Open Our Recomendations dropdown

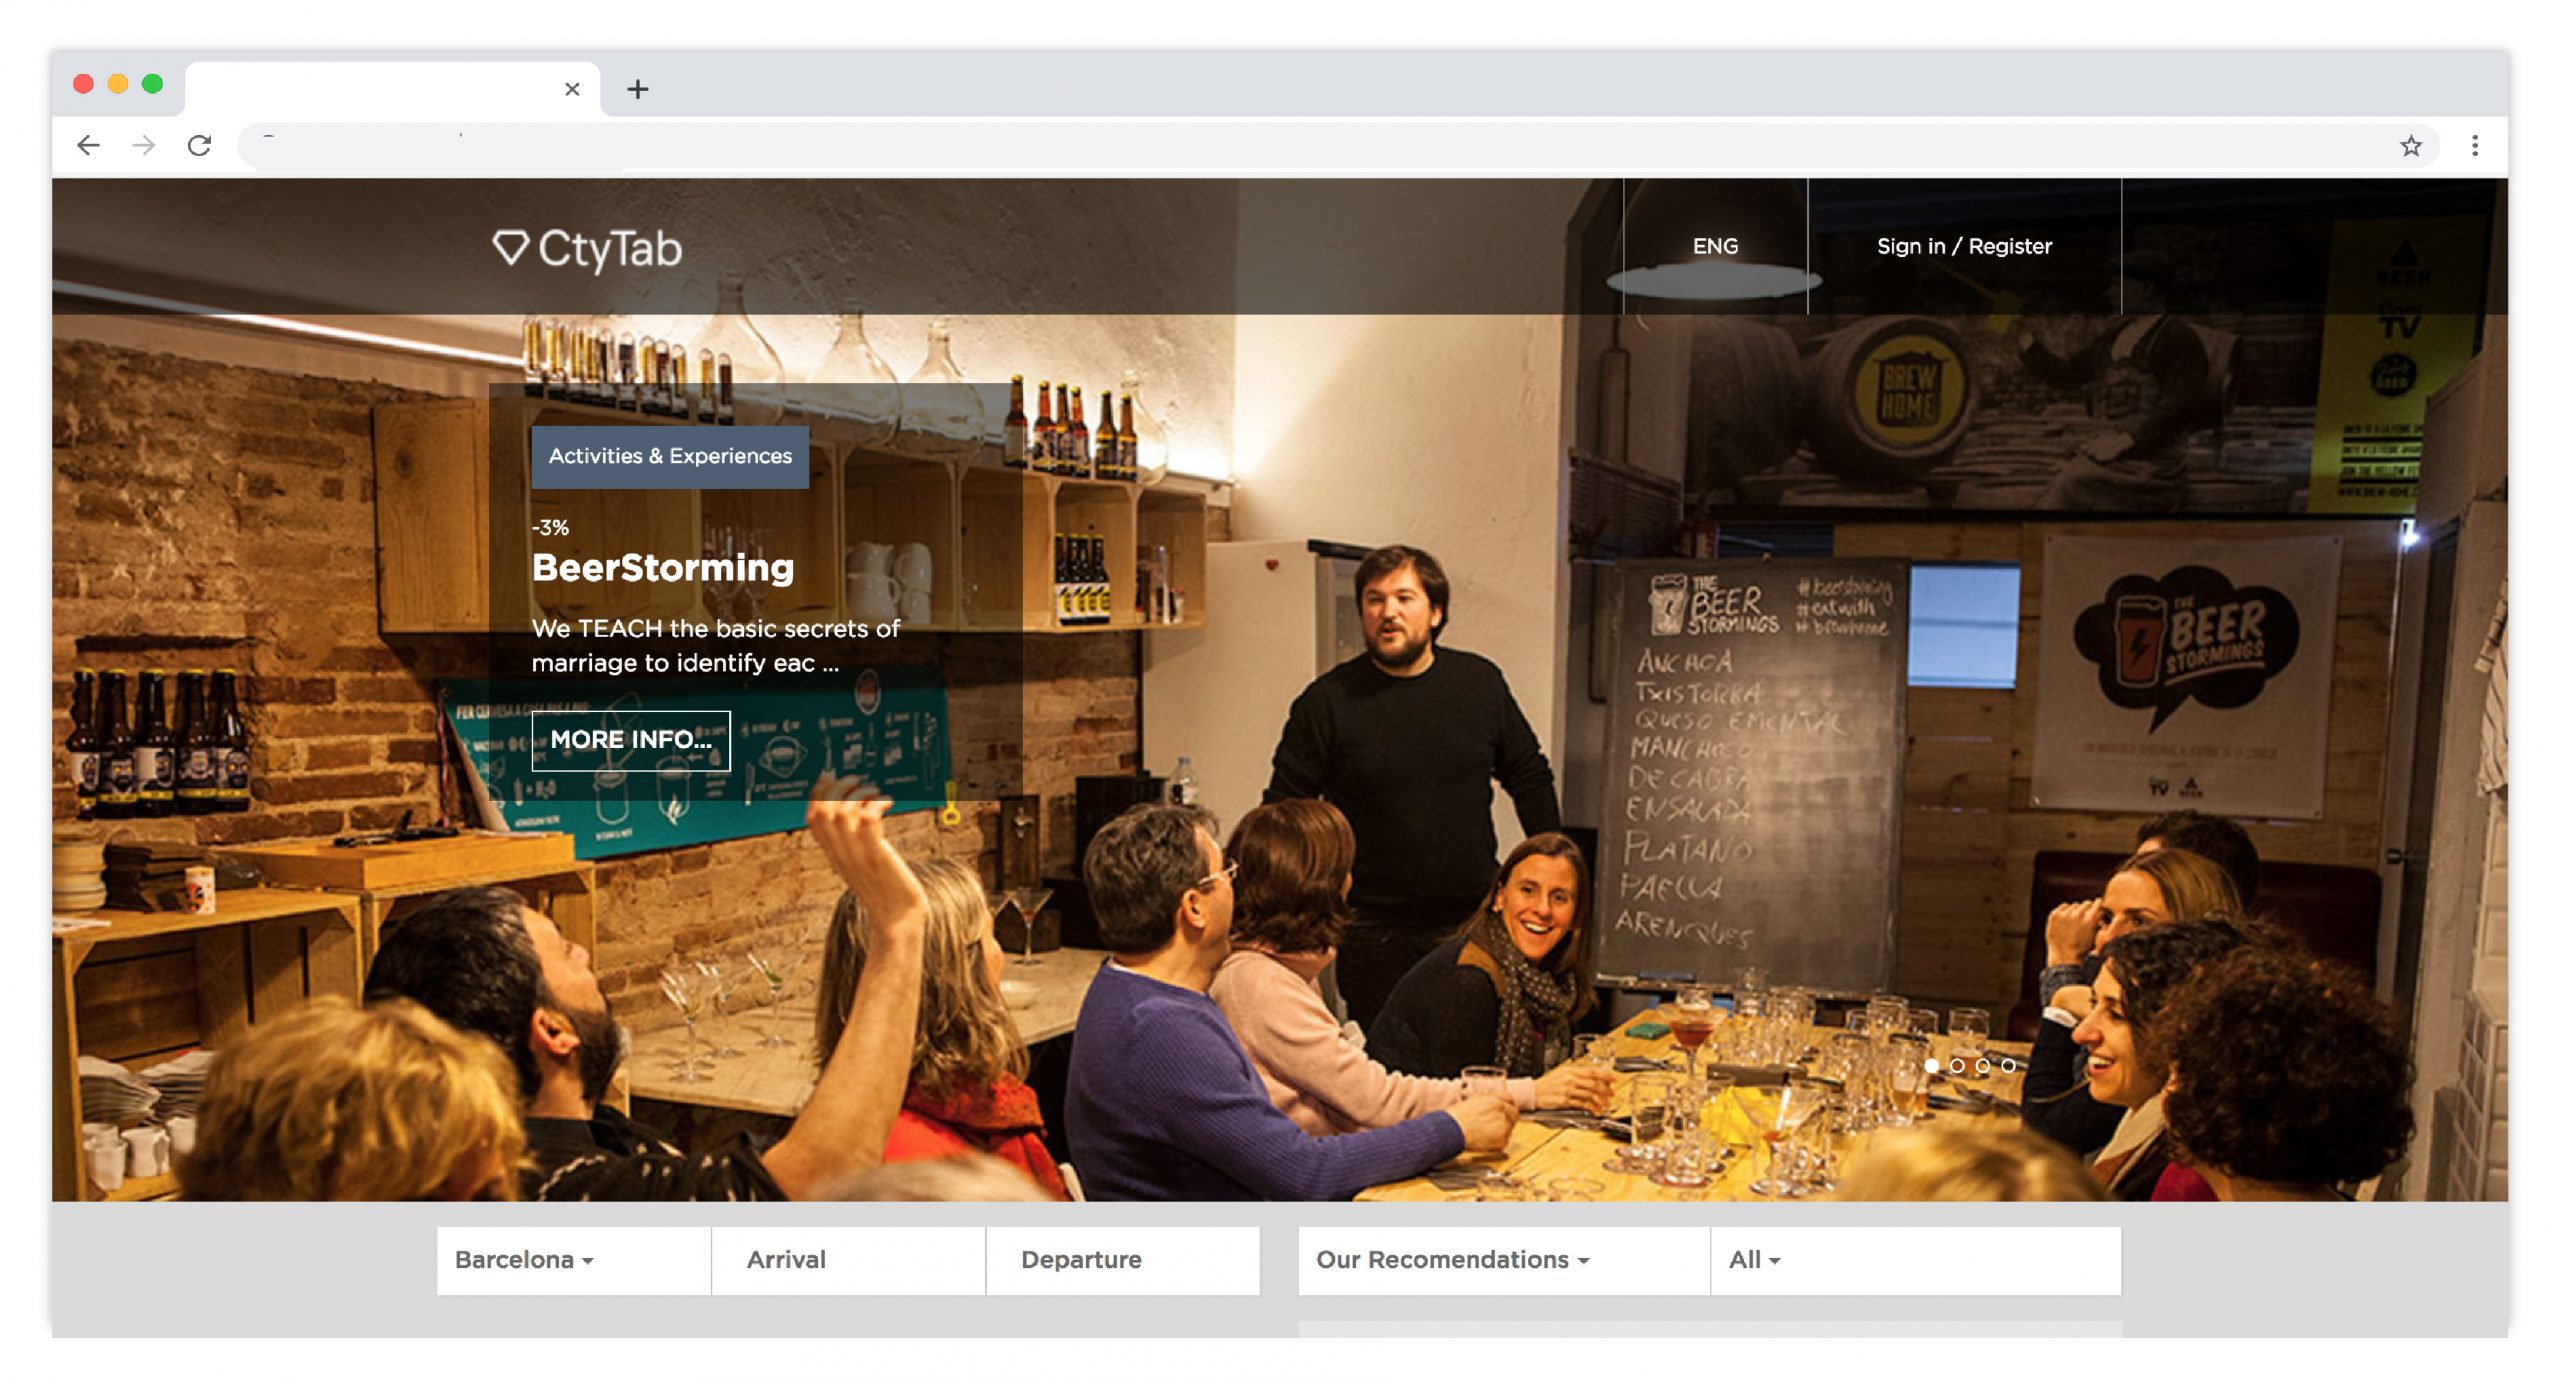(1452, 1260)
